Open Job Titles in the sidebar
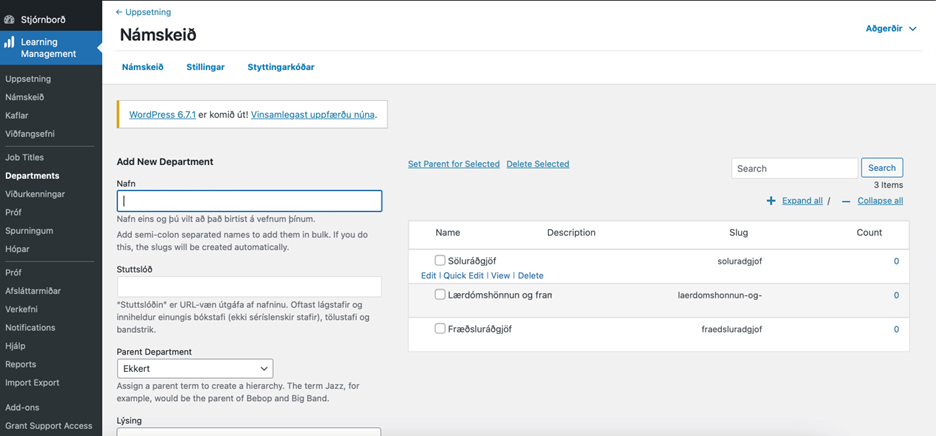 pyautogui.click(x=24, y=158)
